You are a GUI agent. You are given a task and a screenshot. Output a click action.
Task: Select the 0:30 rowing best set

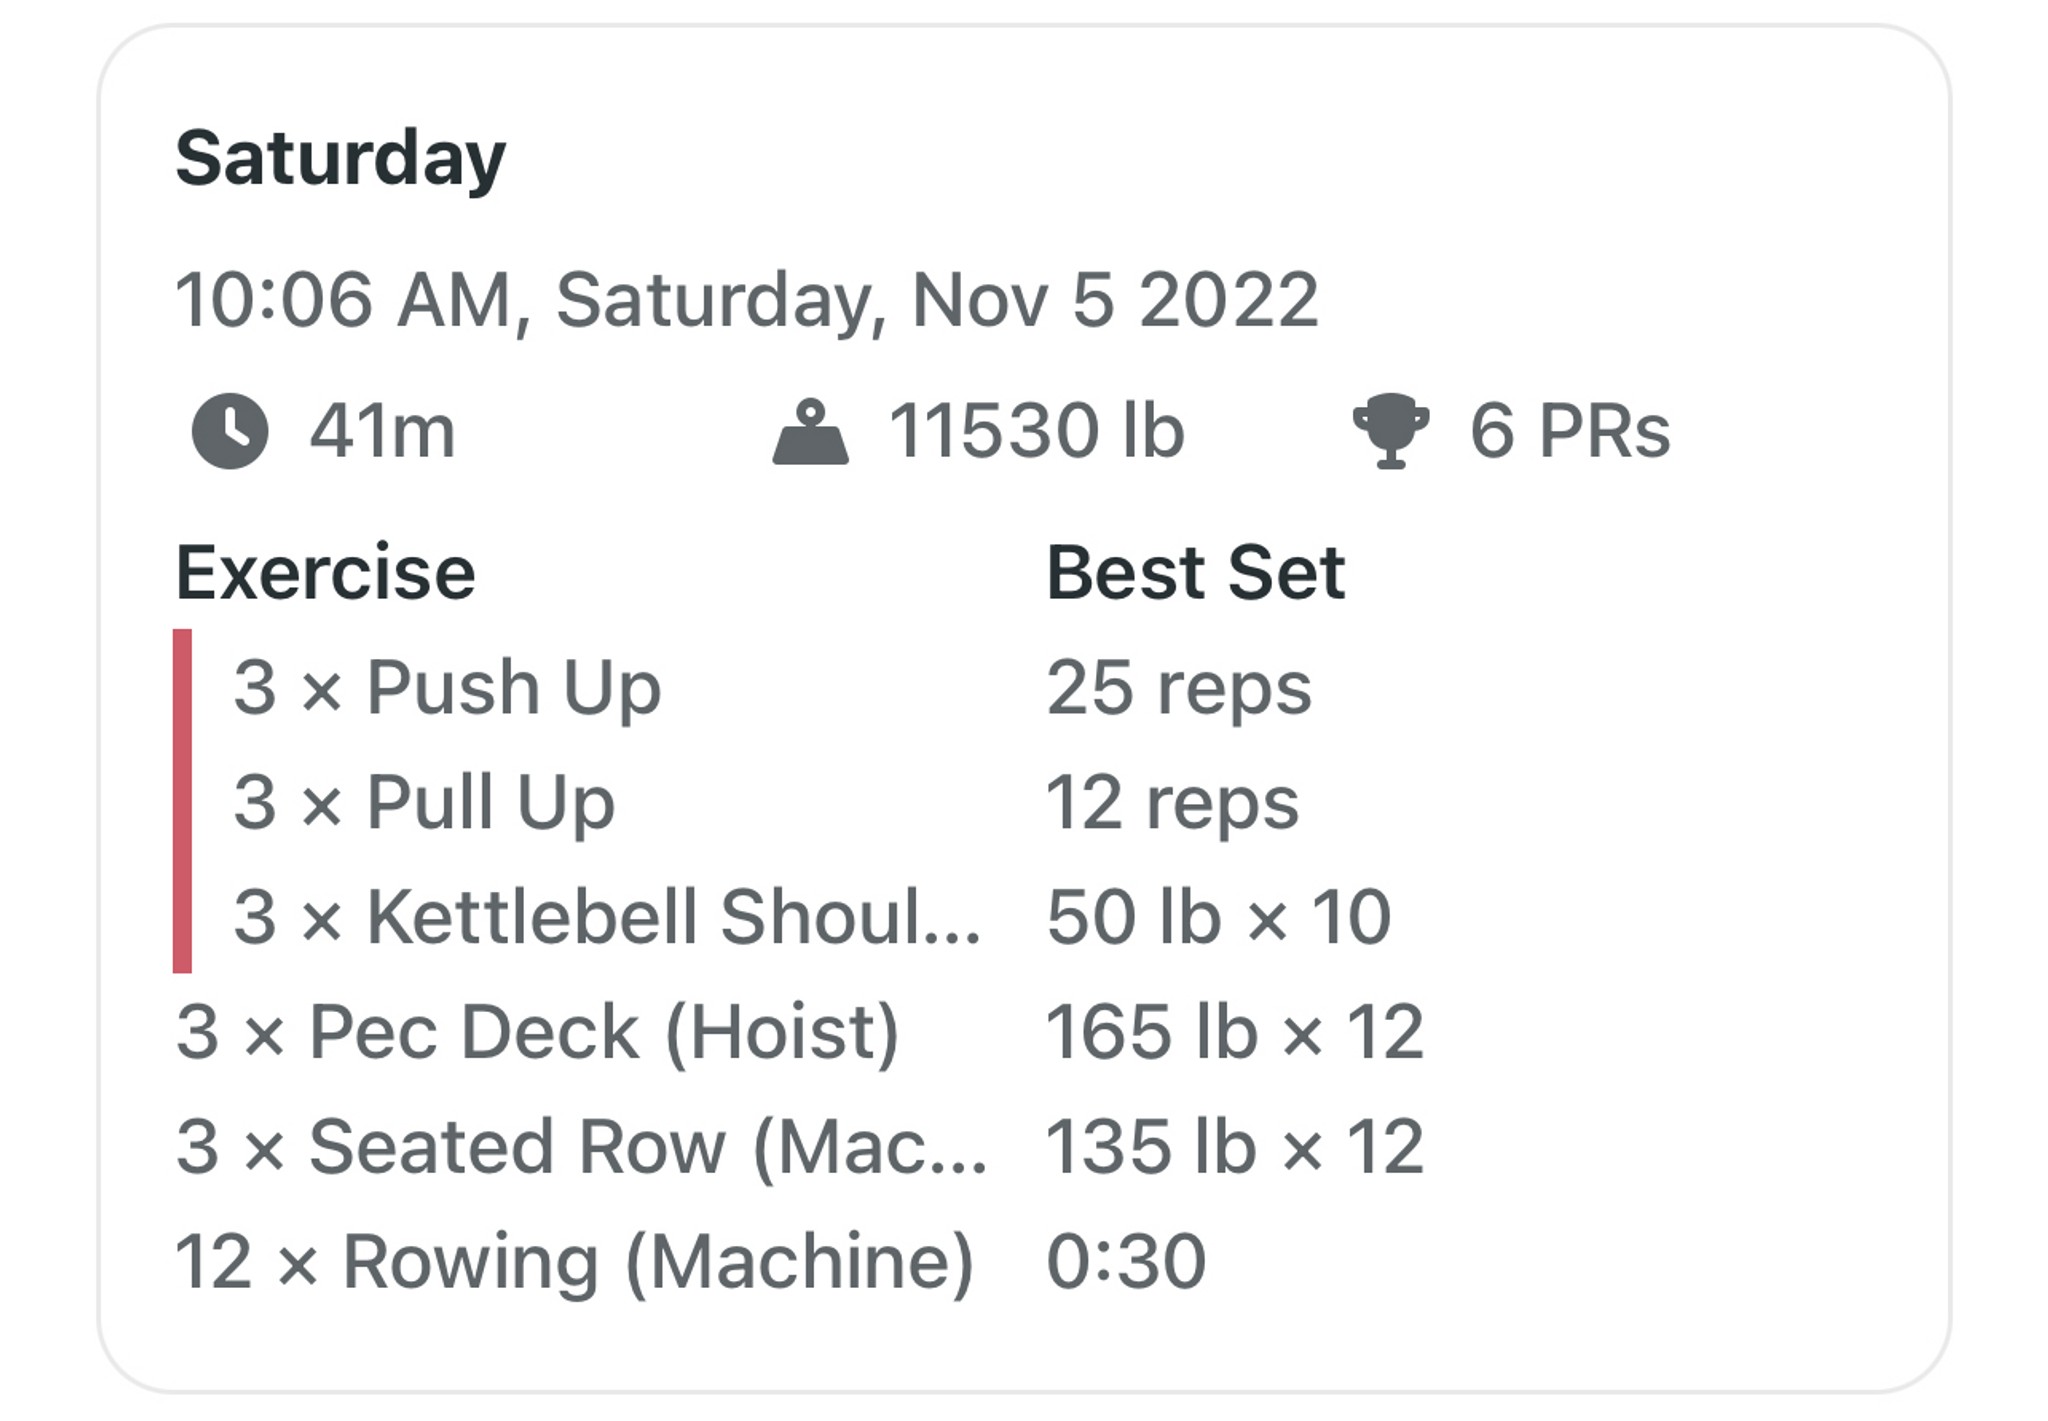click(1126, 1262)
